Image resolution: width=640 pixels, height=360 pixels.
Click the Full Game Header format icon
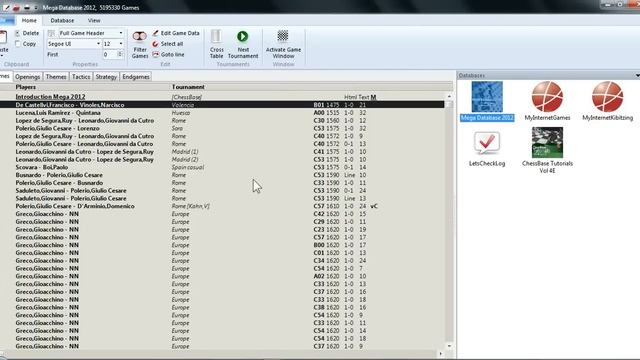pyautogui.click(x=51, y=33)
